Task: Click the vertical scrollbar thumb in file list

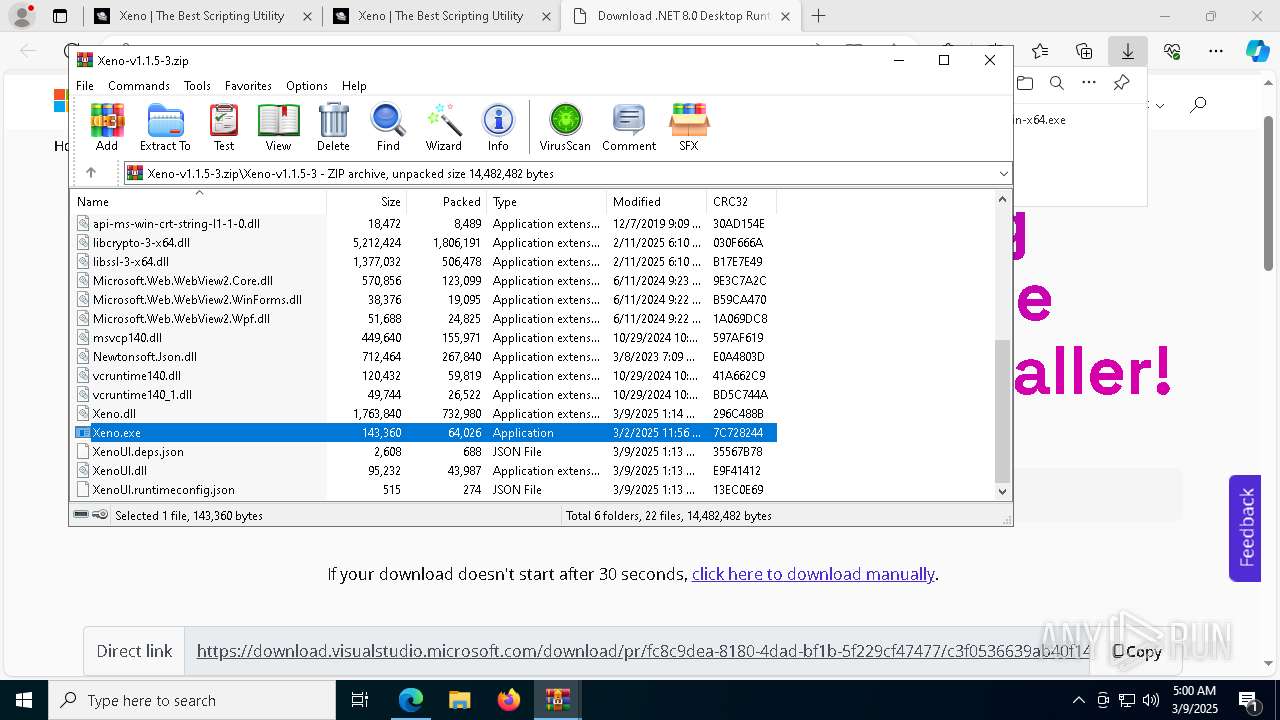Action: pyautogui.click(x=1003, y=411)
